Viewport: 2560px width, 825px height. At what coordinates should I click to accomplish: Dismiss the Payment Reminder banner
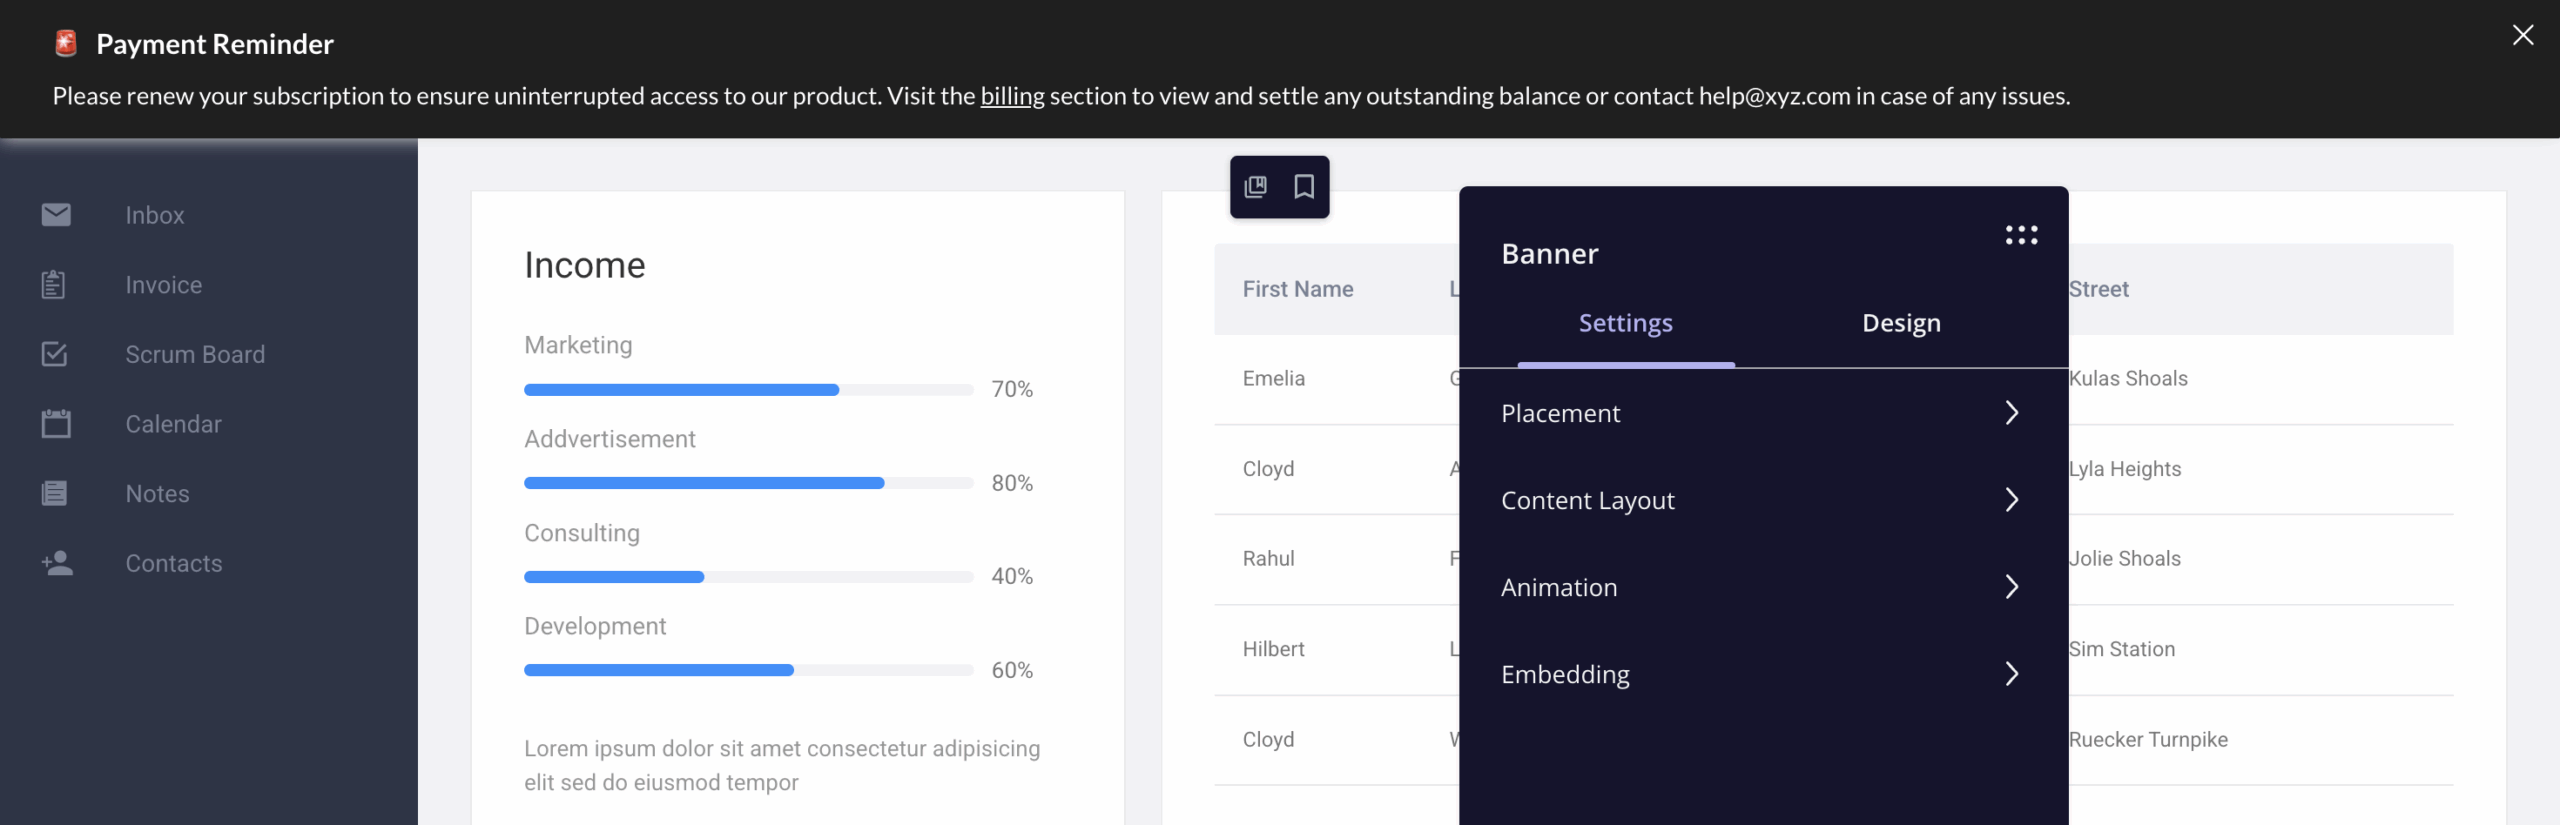pyautogui.click(x=2524, y=34)
